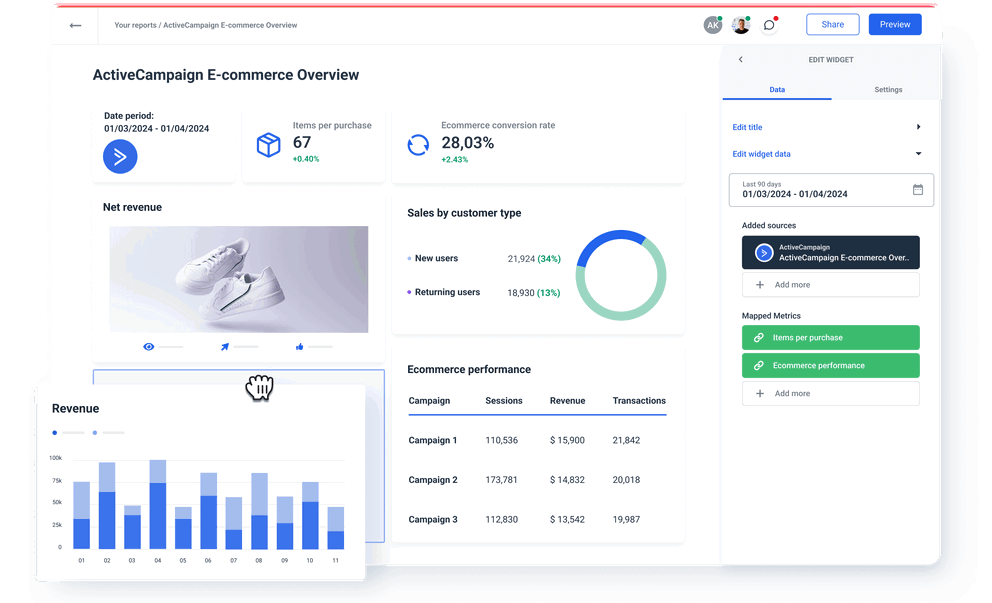Open the Data tab in Edit Widget
This screenshot has height=603, width=992.
777,89
